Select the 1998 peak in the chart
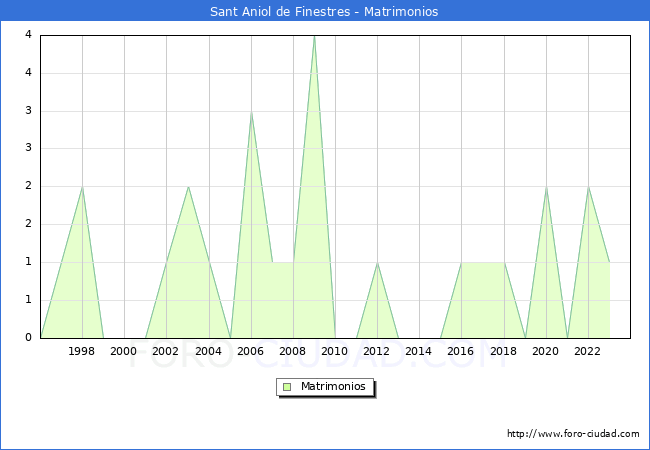The height and width of the screenshot is (450, 650). tap(82, 187)
